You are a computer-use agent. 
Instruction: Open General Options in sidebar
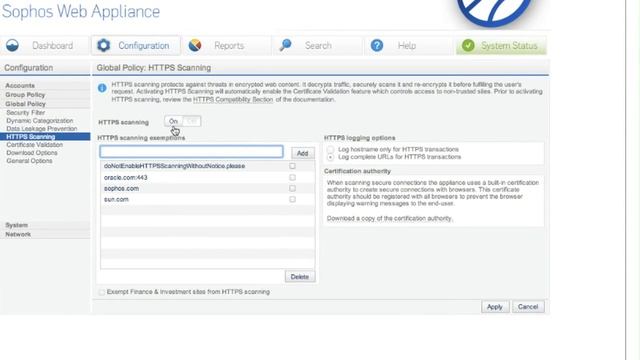(x=29, y=161)
